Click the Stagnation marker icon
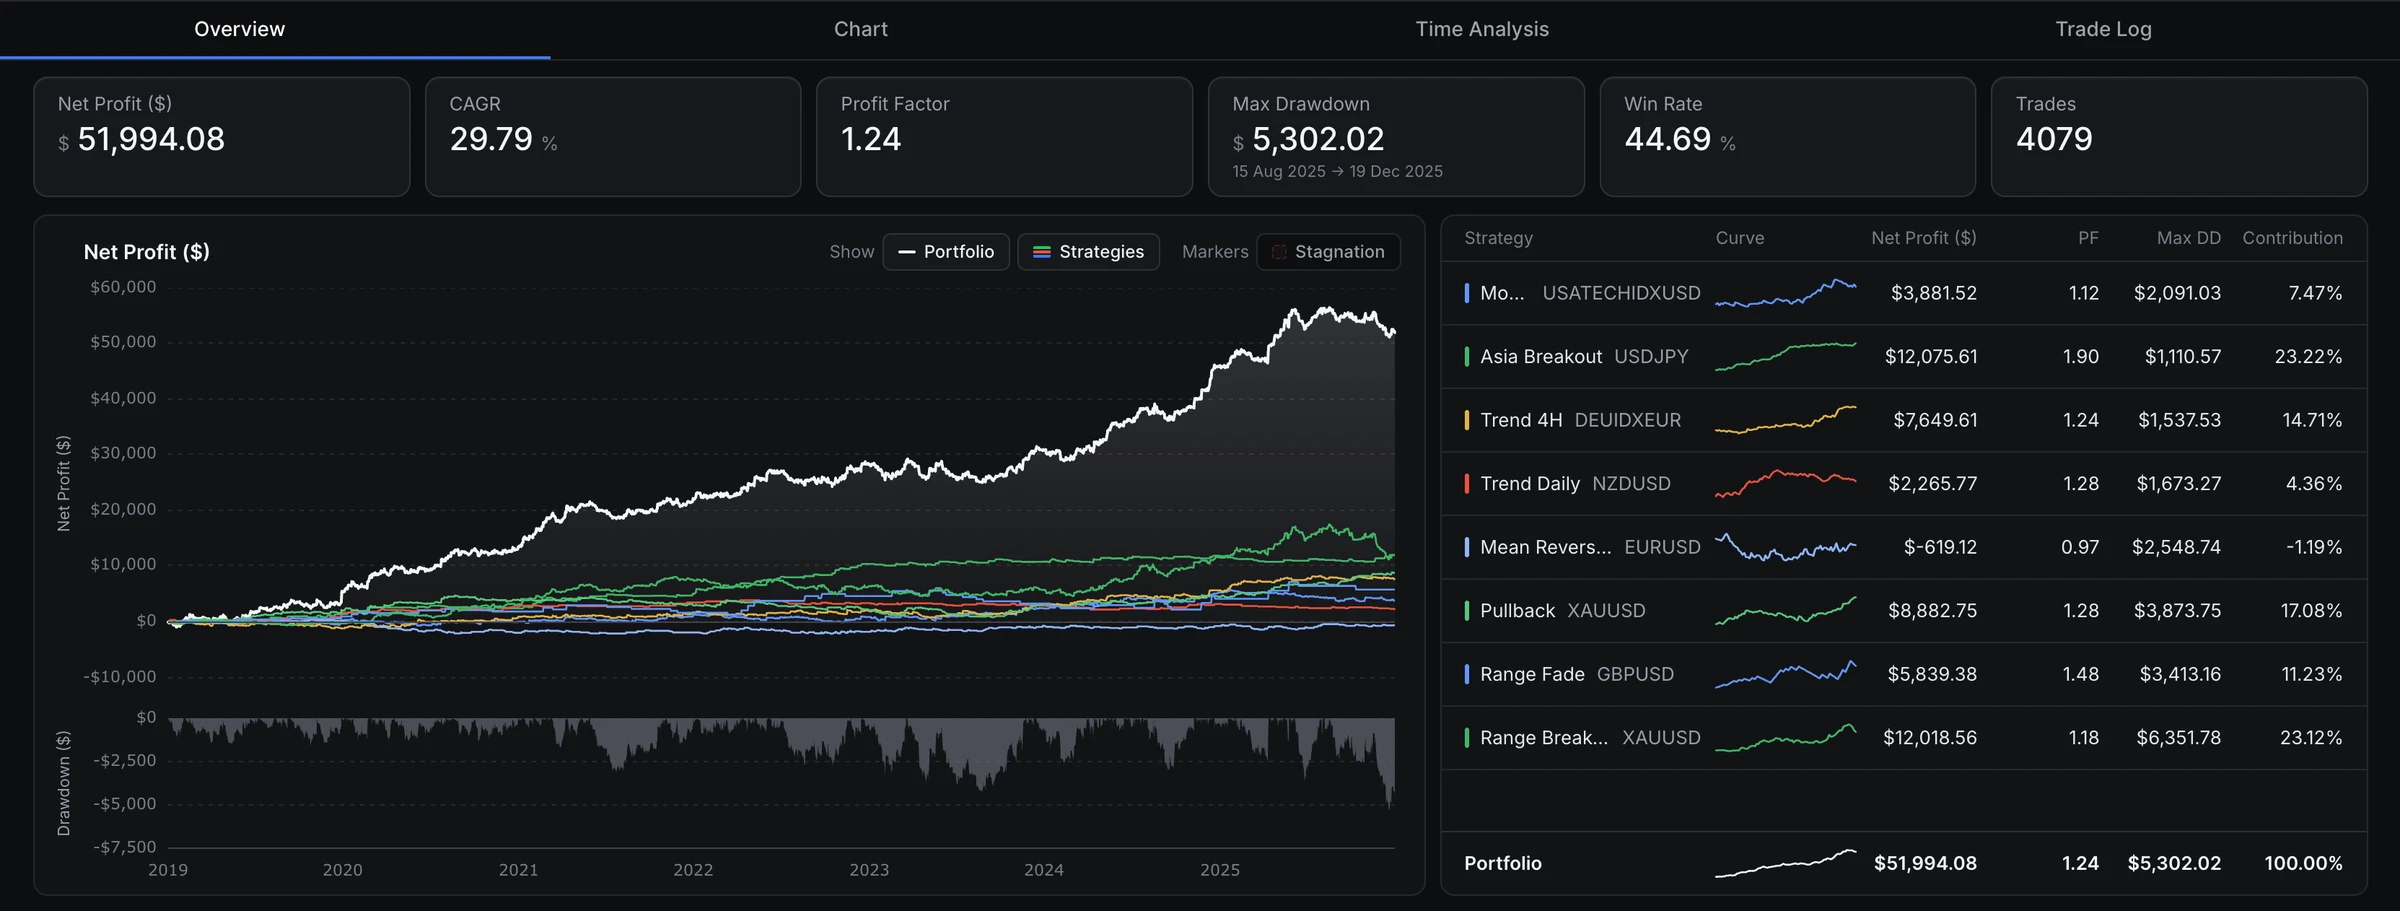 tap(1278, 252)
